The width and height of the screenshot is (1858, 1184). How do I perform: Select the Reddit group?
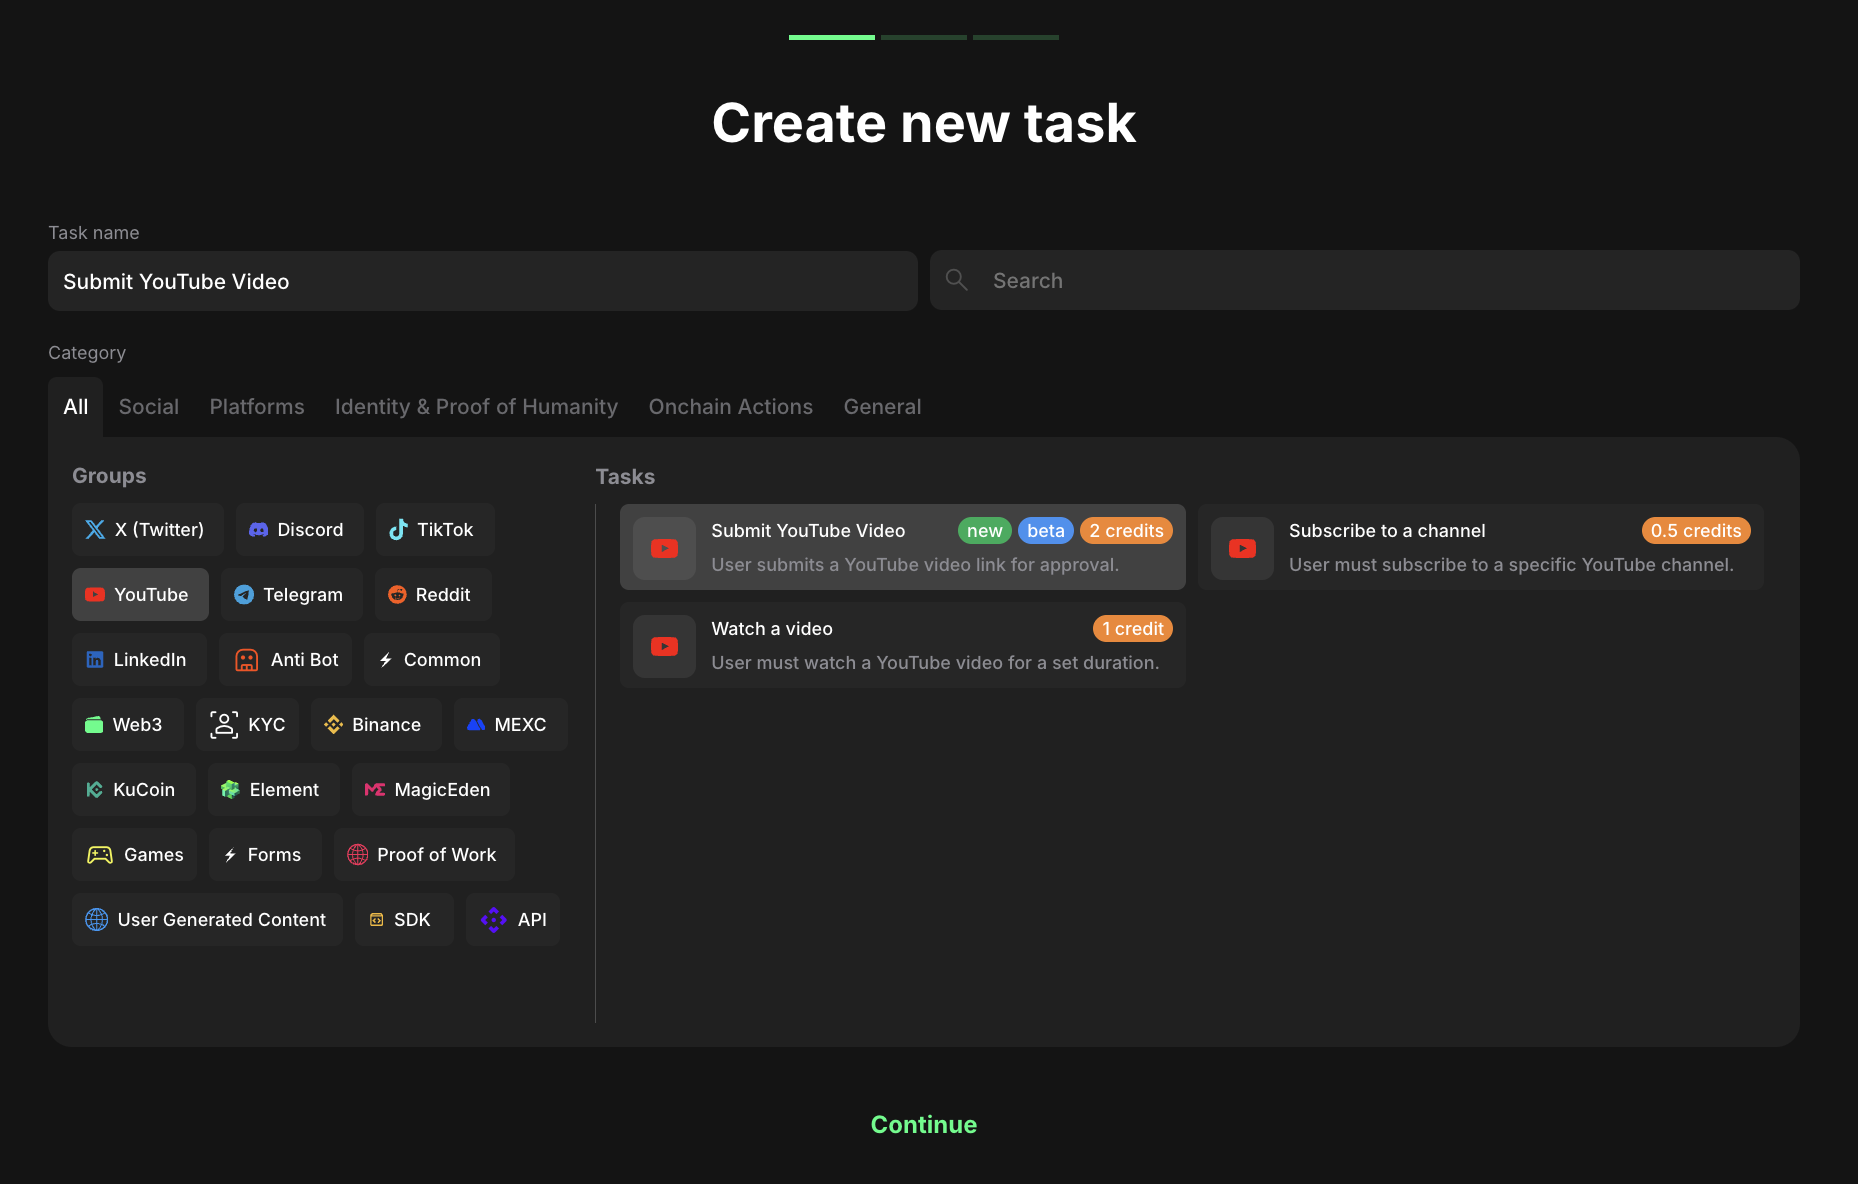pyautogui.click(x=432, y=595)
